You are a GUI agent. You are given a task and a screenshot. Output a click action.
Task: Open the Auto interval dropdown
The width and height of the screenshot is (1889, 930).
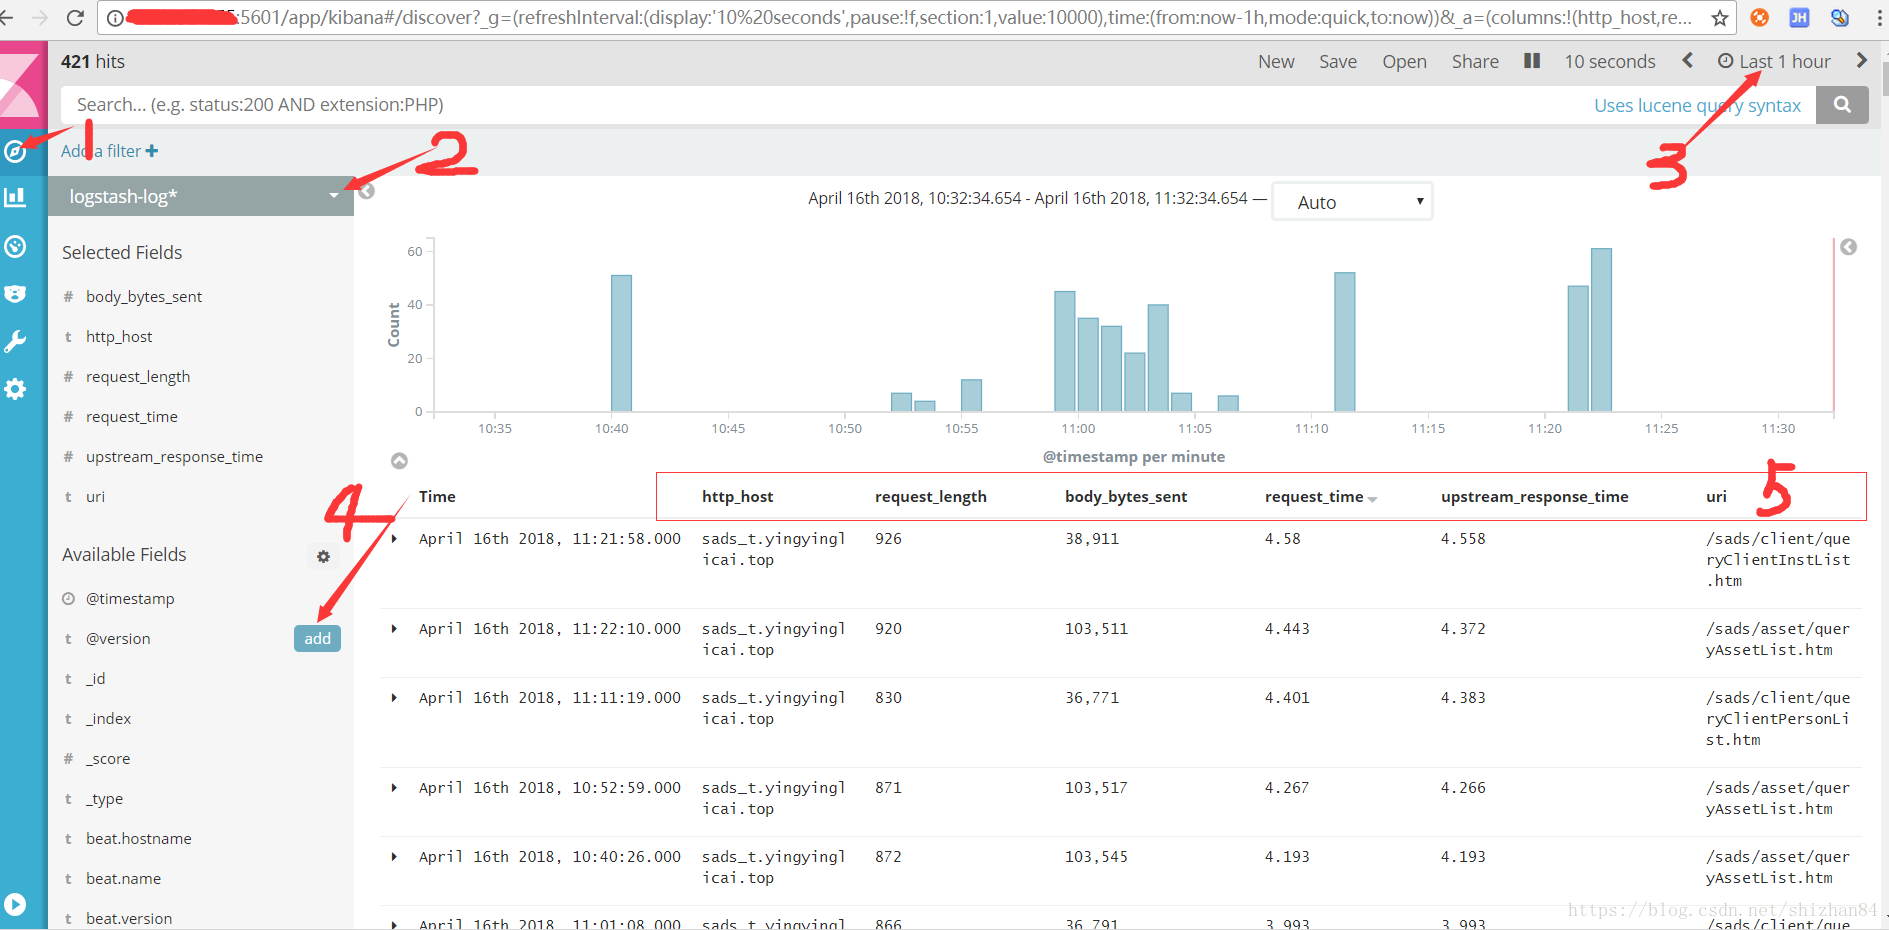pos(1352,201)
